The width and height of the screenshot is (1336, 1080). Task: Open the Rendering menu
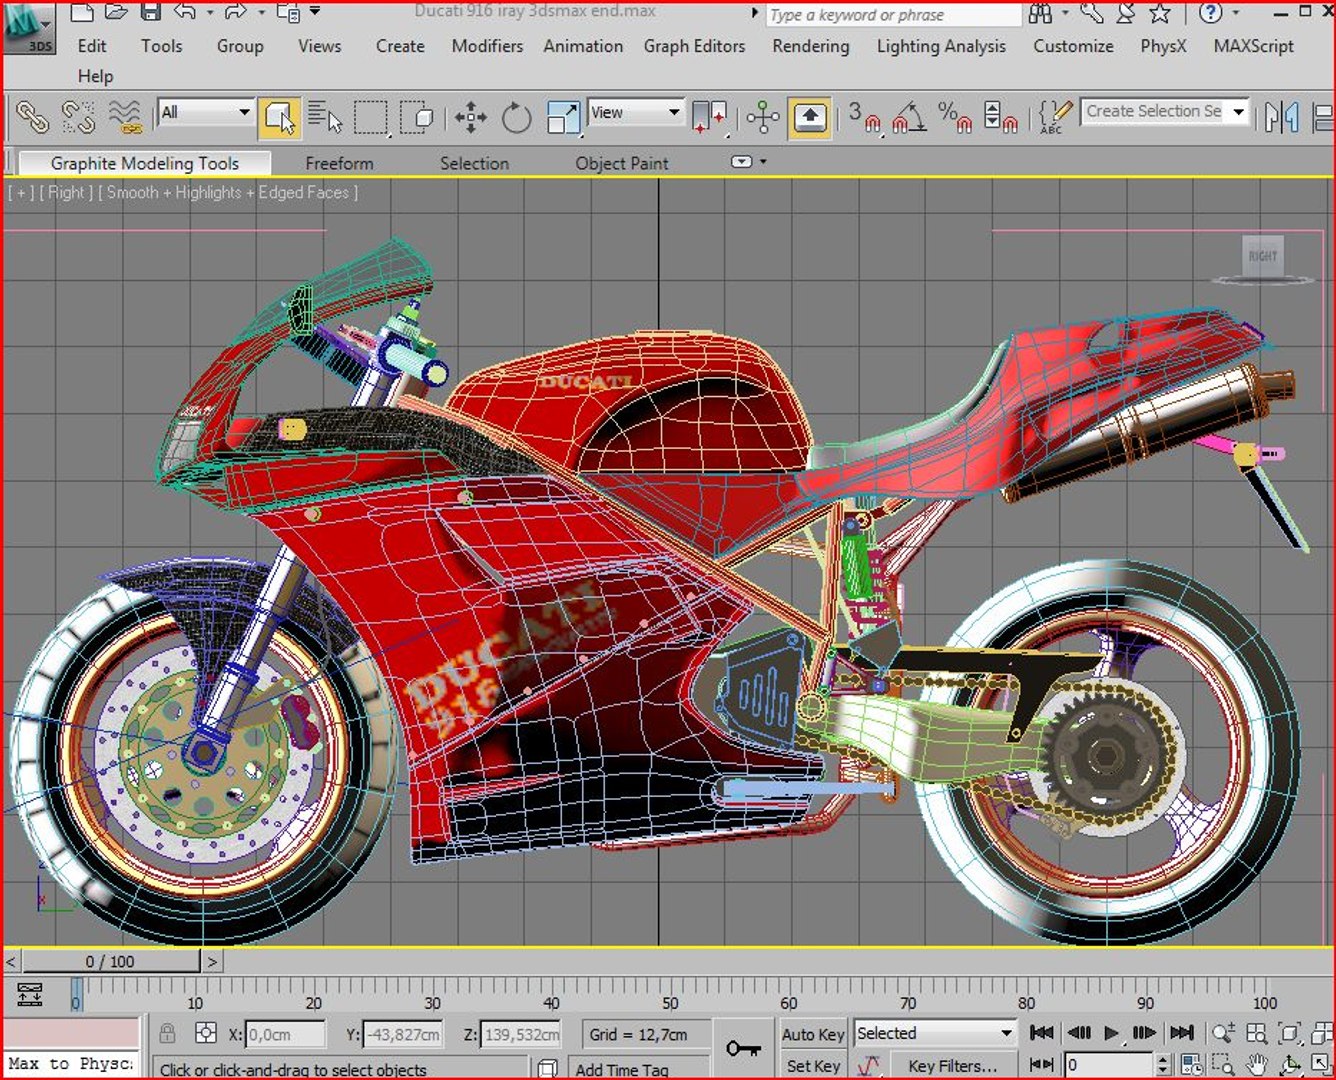tap(810, 46)
